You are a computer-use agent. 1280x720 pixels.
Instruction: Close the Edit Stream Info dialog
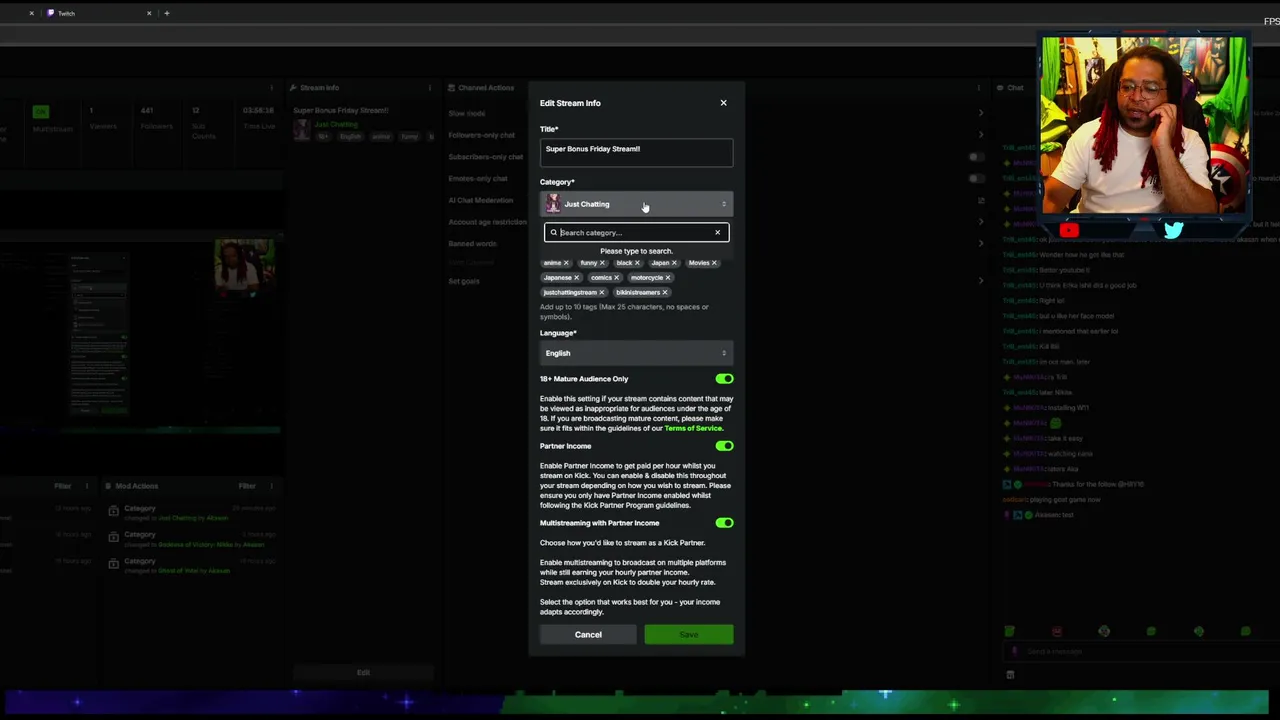click(x=723, y=103)
